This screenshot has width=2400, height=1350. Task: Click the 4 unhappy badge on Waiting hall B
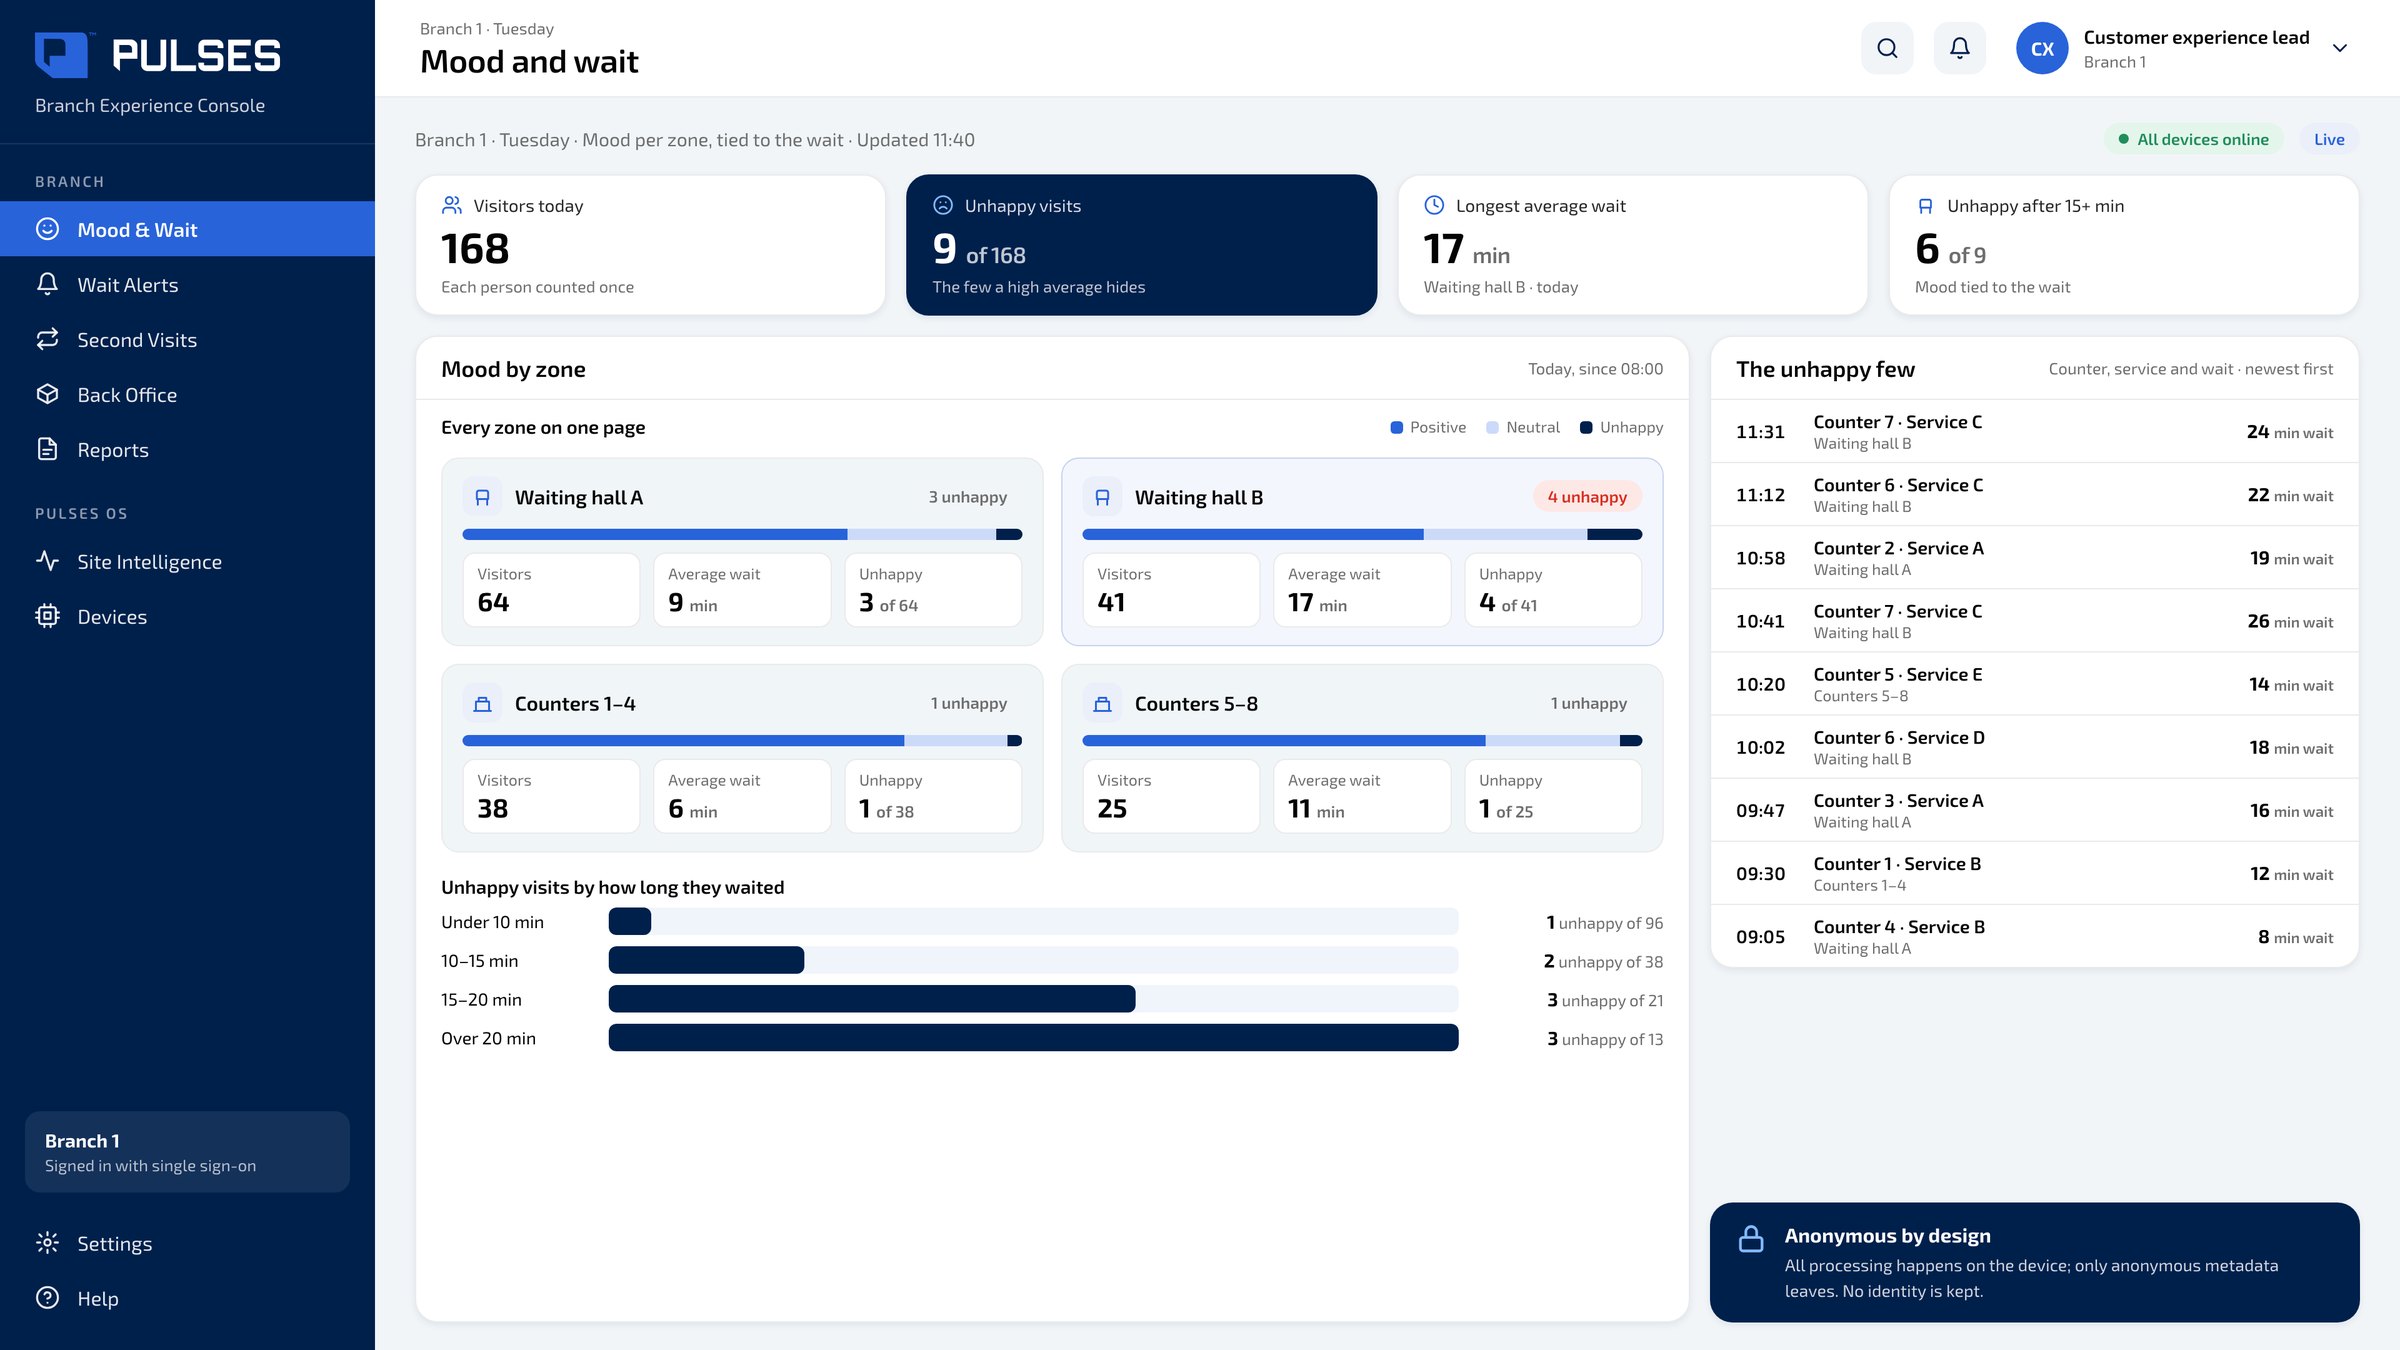1587,497
